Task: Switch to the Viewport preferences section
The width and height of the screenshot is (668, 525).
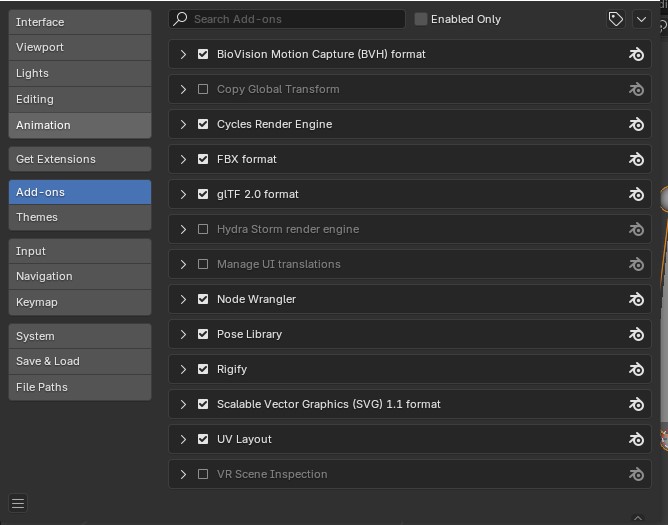Action: 80,47
